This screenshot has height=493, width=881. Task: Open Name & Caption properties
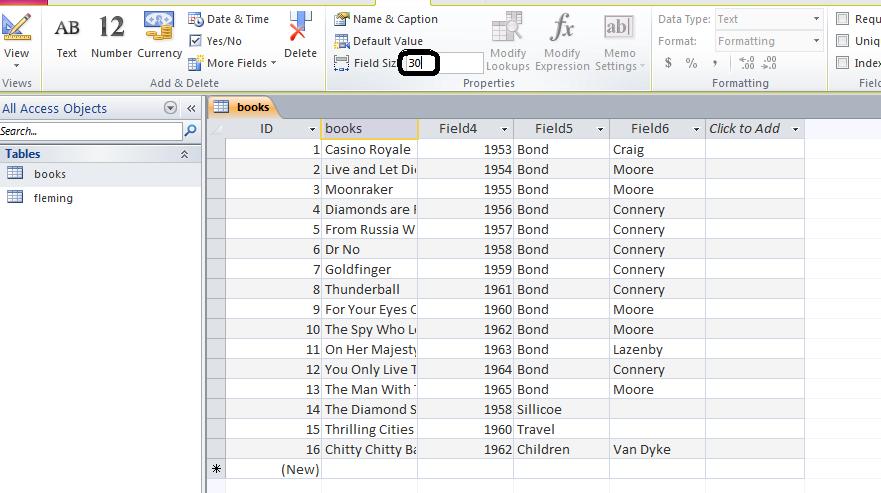coord(385,19)
